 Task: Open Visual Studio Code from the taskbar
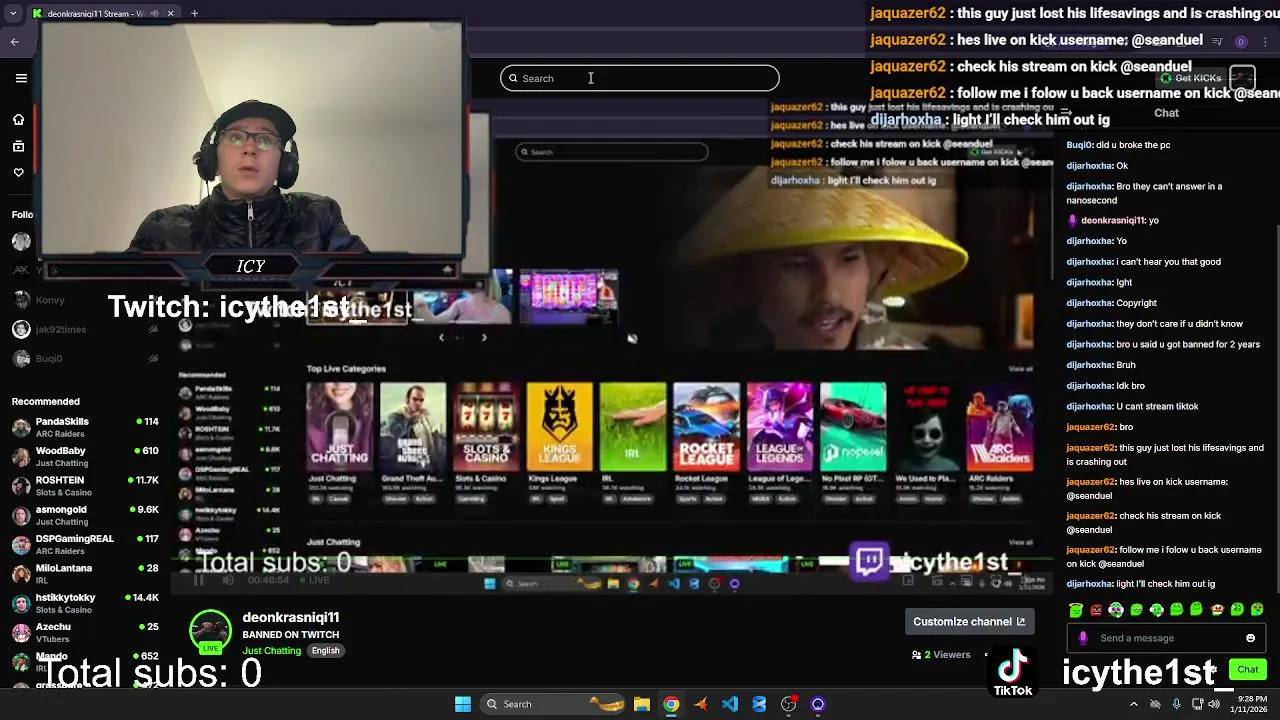pos(730,704)
